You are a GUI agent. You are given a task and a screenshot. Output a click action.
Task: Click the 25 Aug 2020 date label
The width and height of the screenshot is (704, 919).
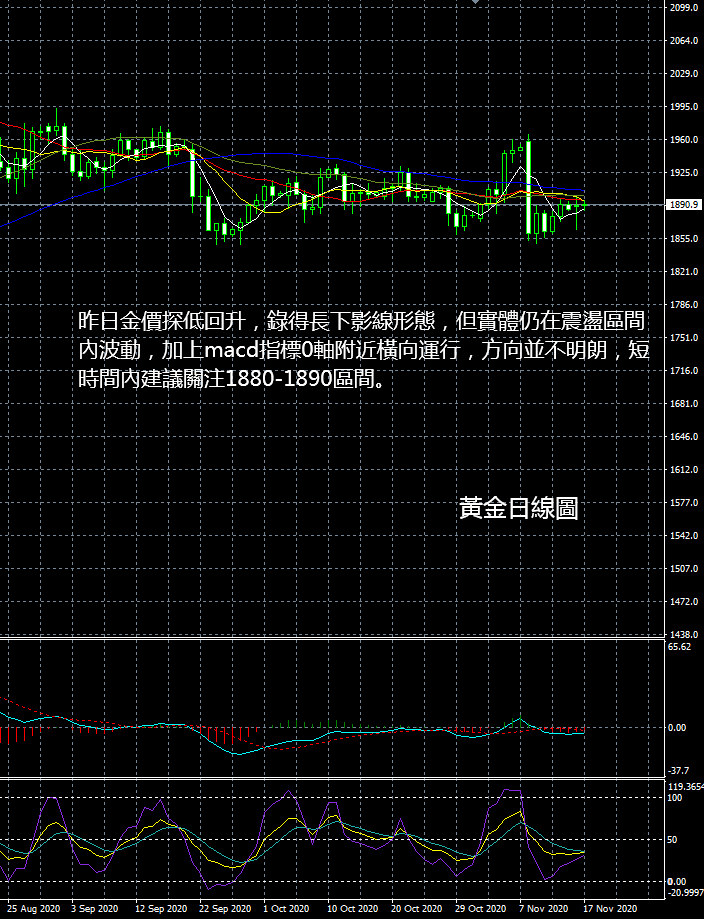coord(33,908)
